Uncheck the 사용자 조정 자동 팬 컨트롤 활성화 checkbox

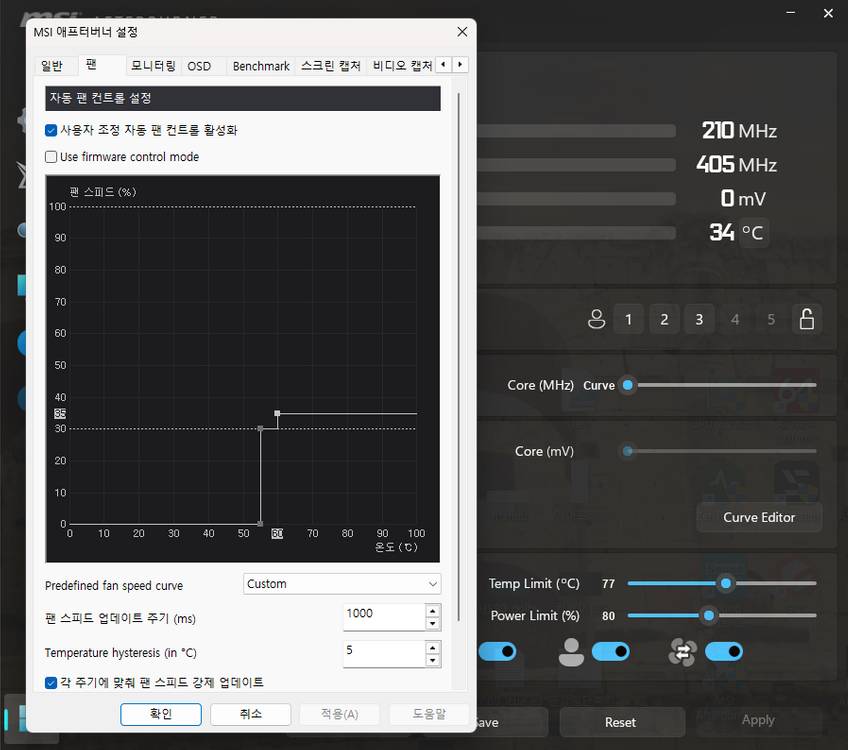(x=50, y=130)
